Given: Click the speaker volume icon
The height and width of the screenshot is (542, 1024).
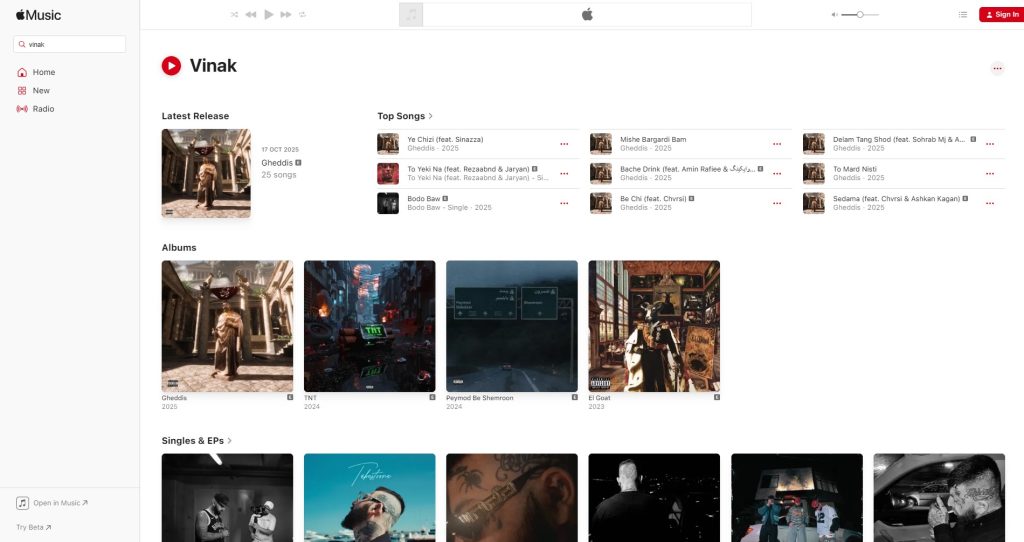Looking at the screenshot, I should [x=834, y=15].
